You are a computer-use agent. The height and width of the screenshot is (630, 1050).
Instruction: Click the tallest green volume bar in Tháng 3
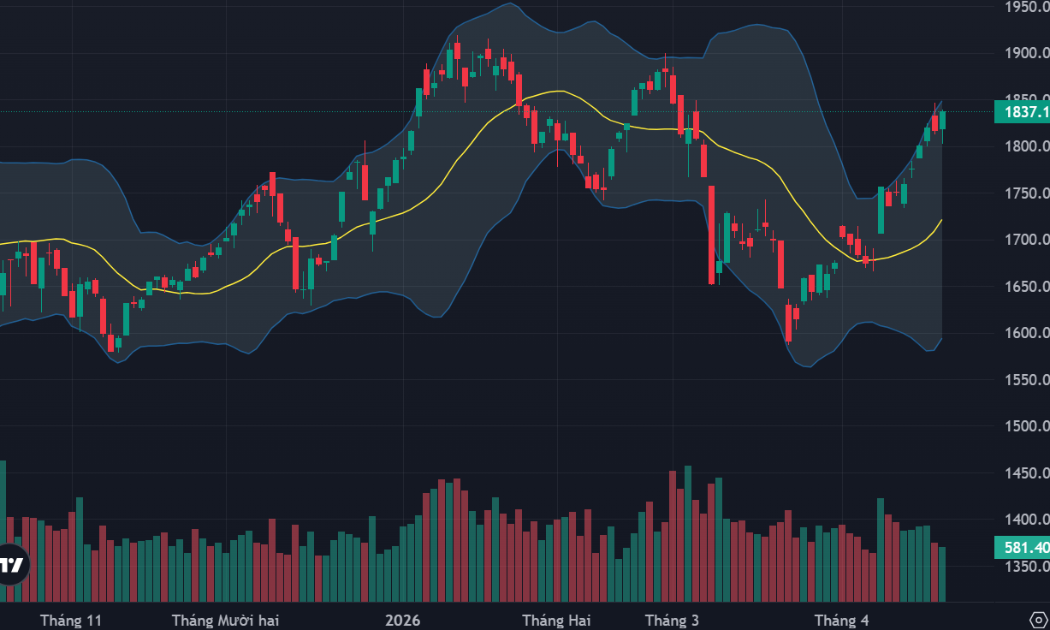pyautogui.click(x=688, y=534)
